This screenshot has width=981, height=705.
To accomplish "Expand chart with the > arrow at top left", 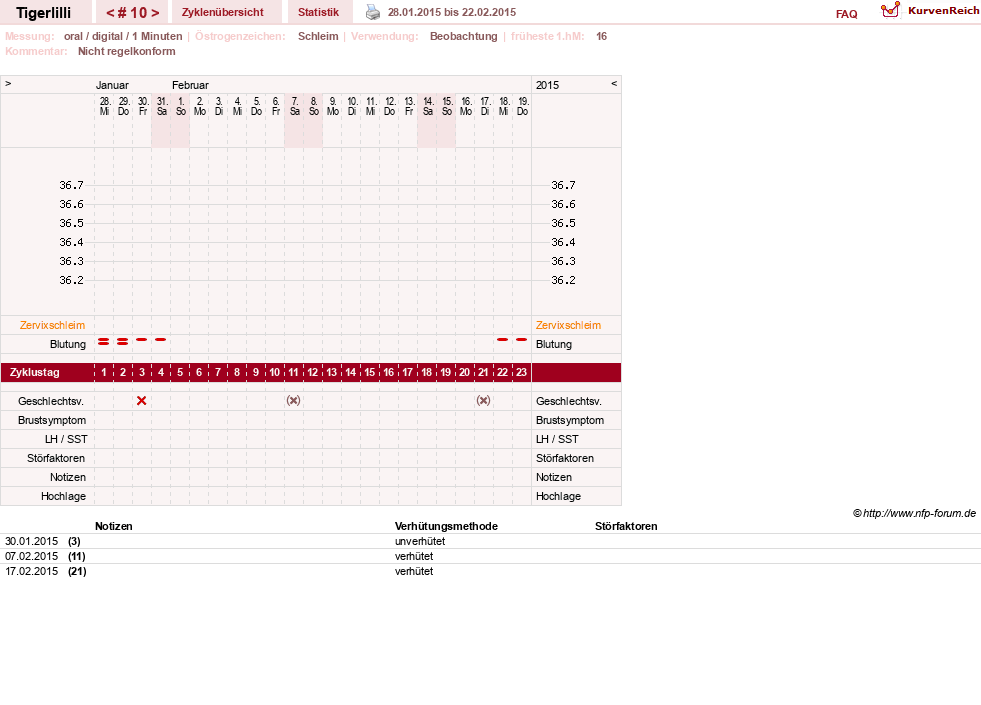I will (8, 83).
